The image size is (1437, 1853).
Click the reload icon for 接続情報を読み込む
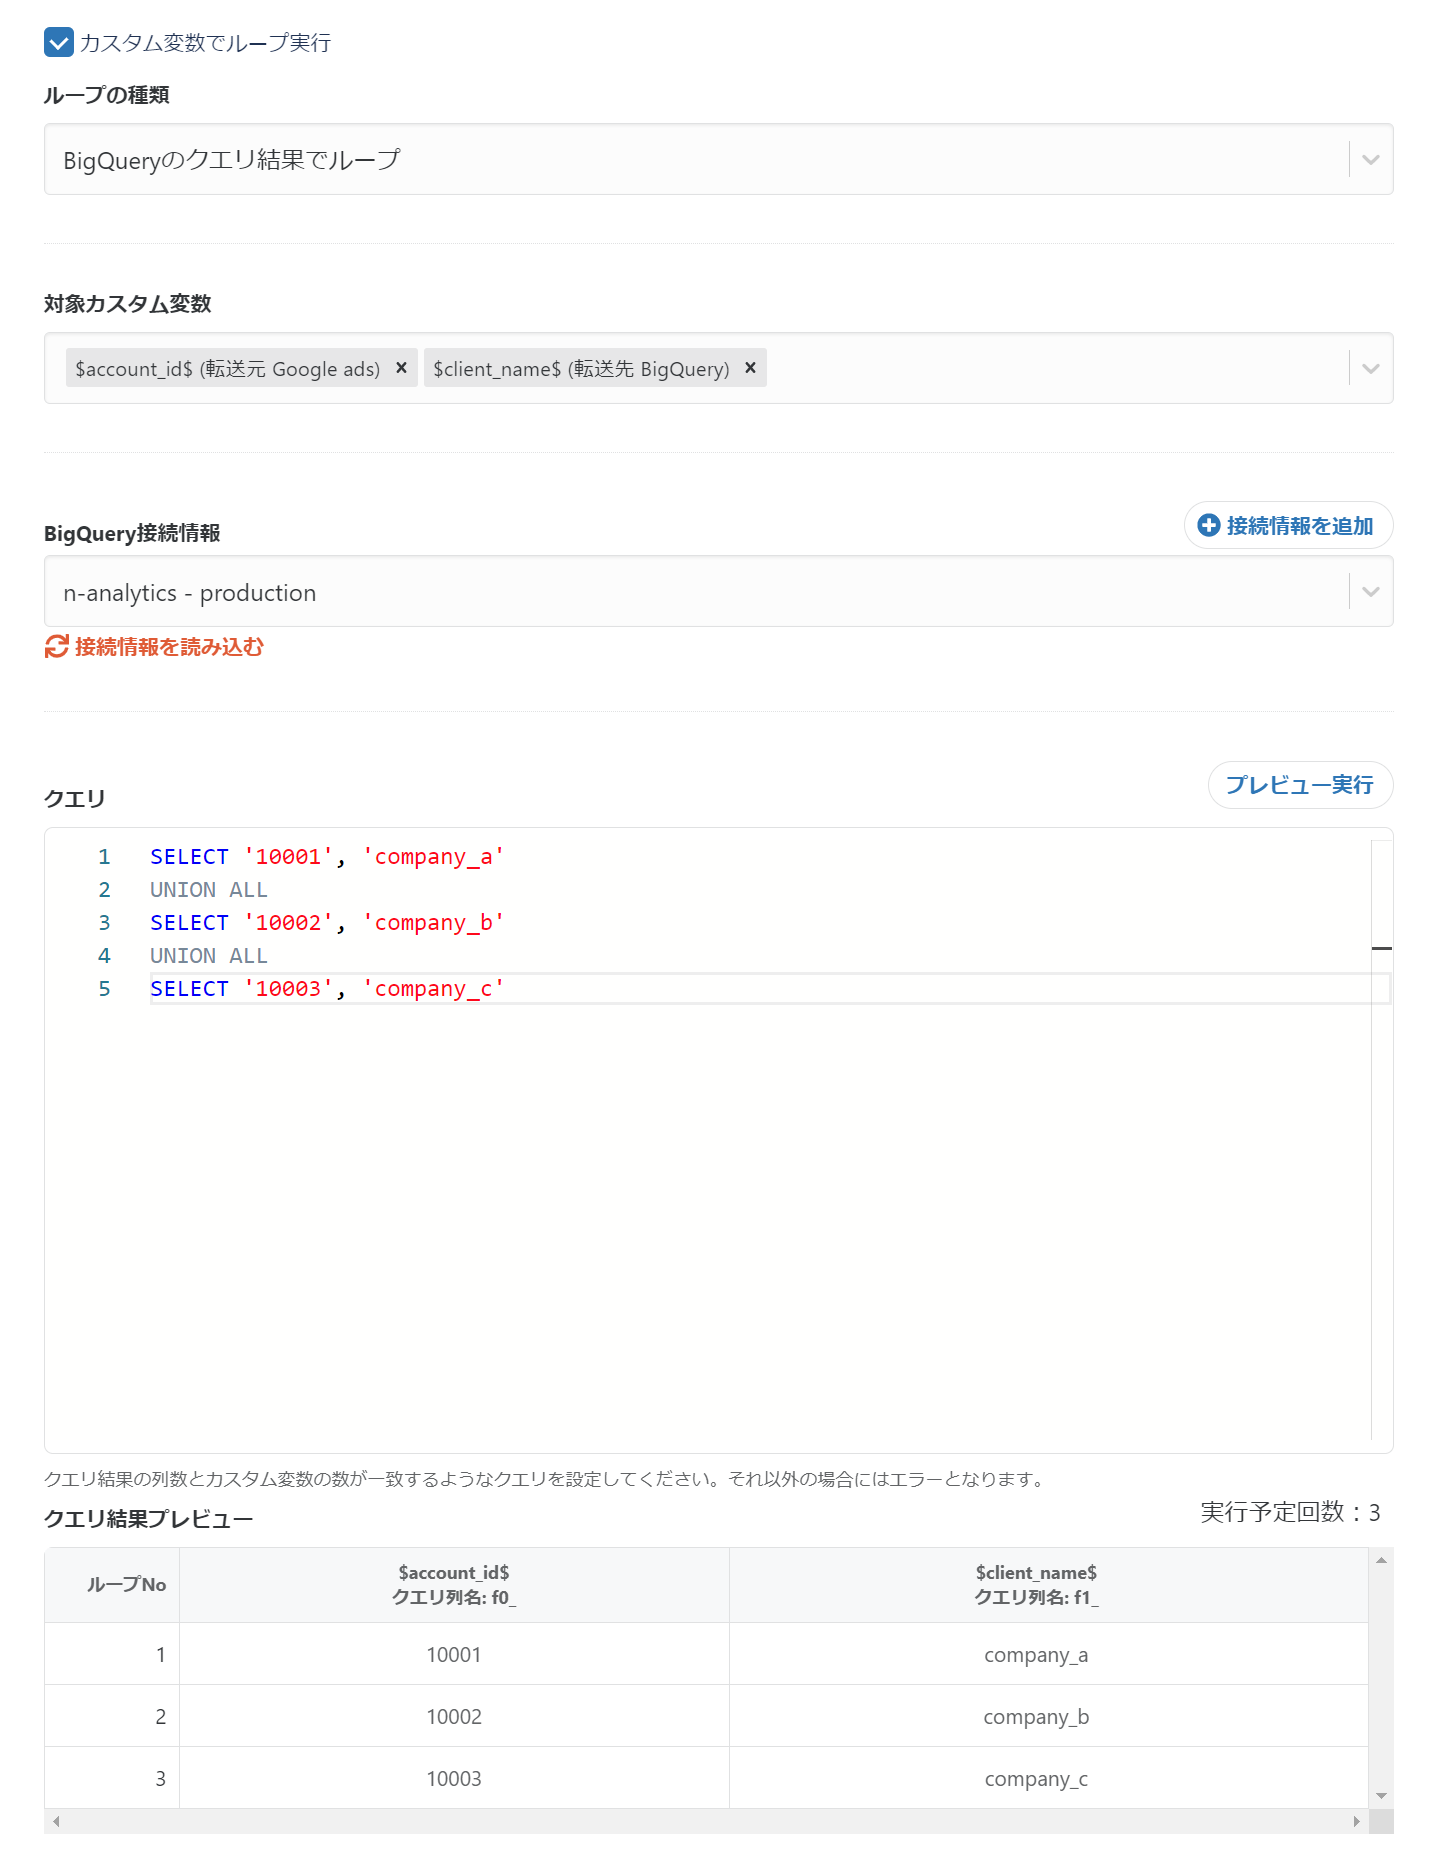tap(56, 647)
